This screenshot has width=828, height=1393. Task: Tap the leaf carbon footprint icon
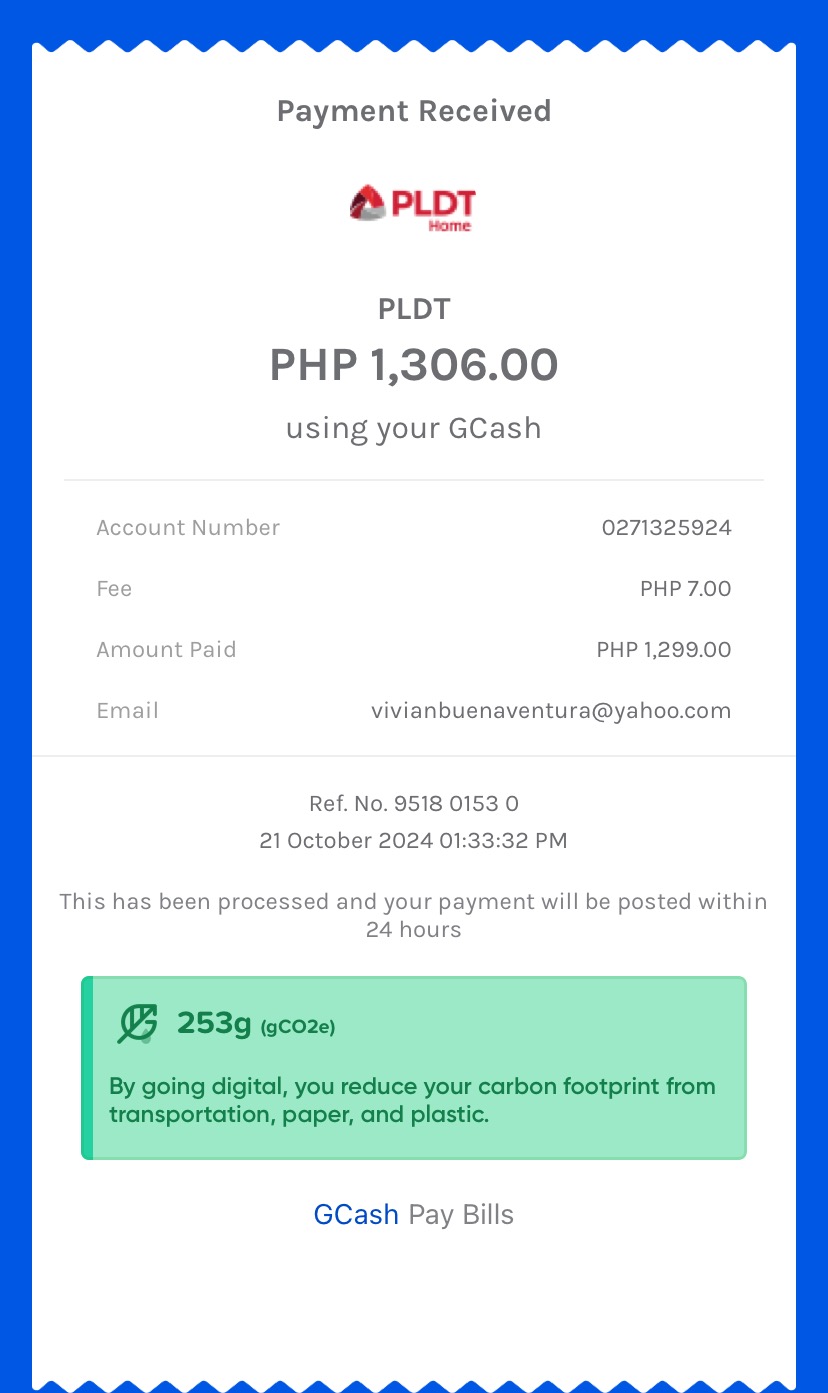click(137, 1024)
